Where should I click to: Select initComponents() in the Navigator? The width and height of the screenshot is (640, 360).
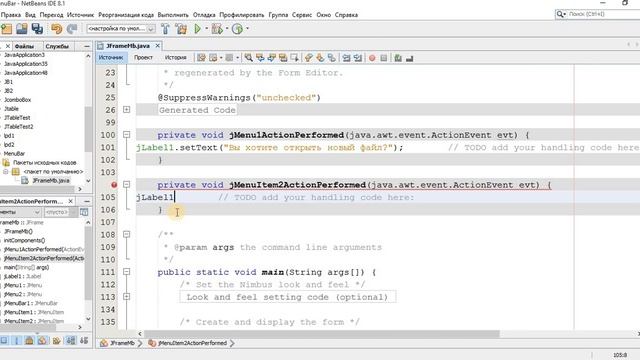pyautogui.click(x=24, y=240)
